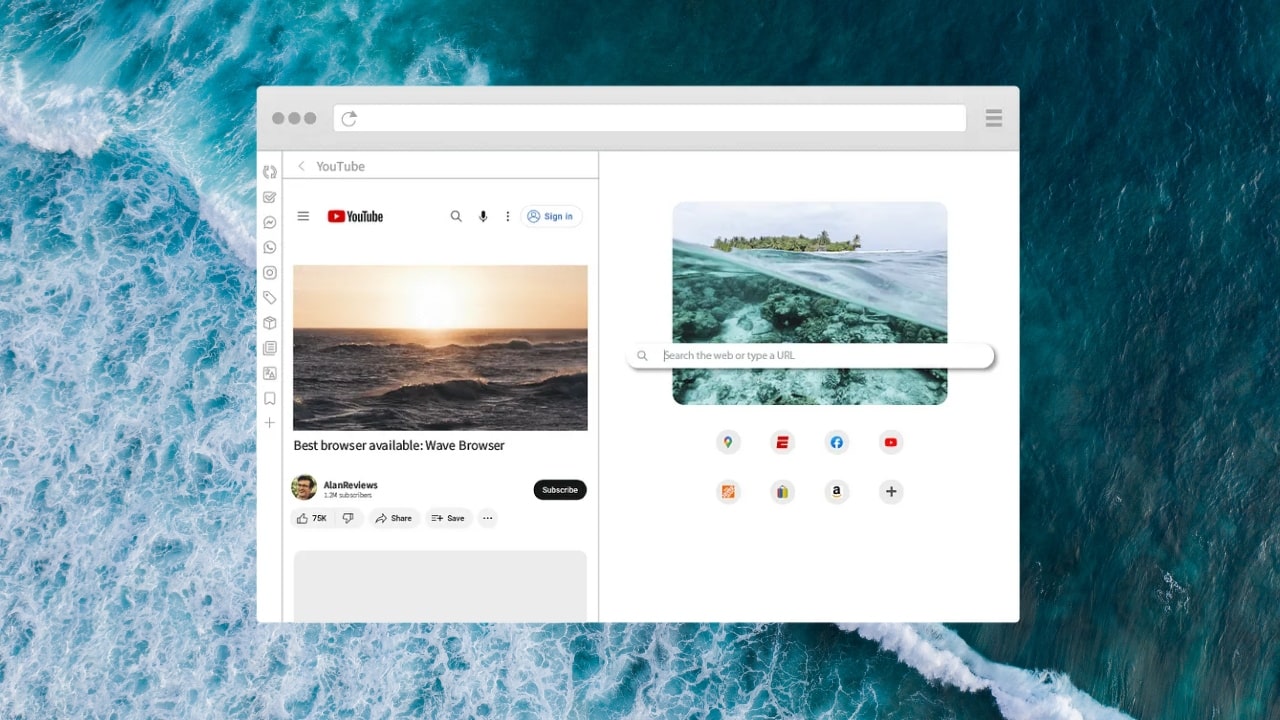Save the video to a playlist
The width and height of the screenshot is (1280, 720).
(448, 518)
